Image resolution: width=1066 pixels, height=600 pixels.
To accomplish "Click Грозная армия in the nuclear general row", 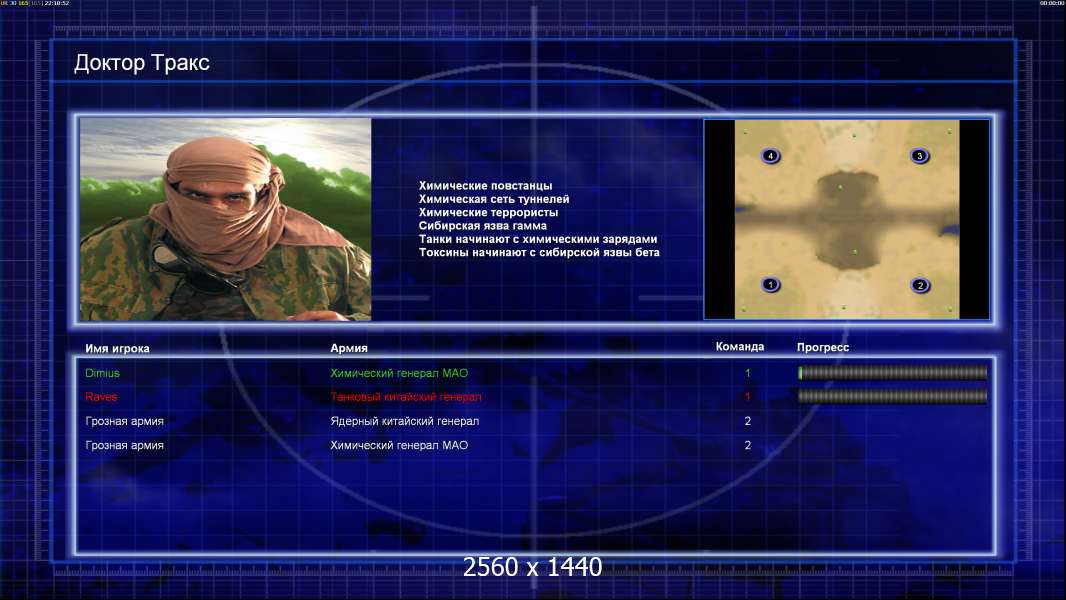I will [x=124, y=421].
